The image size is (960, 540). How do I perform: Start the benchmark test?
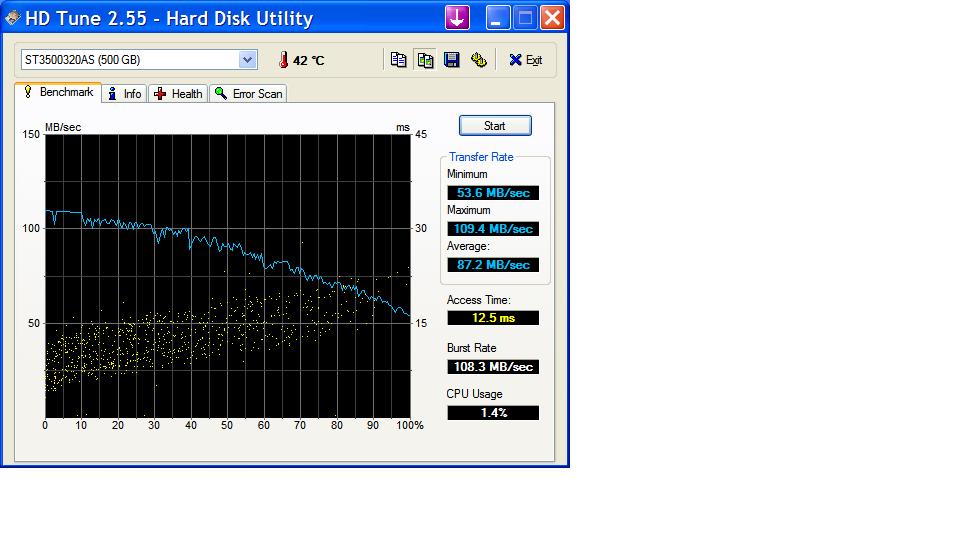pos(495,126)
